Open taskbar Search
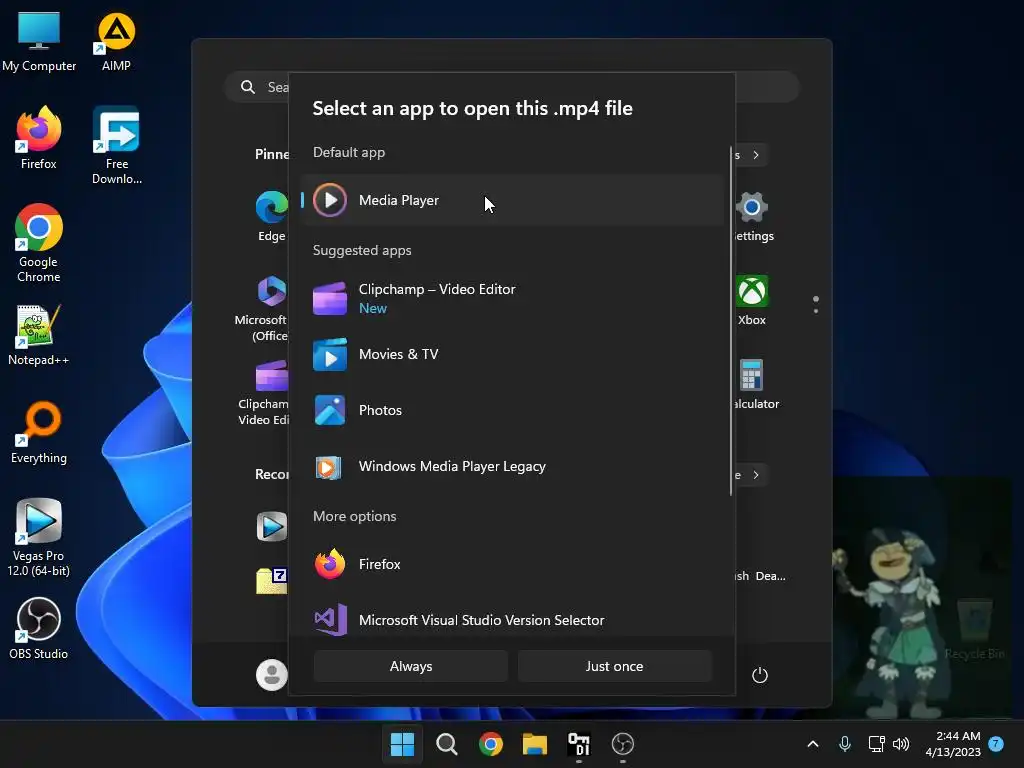This screenshot has width=1024, height=768. coord(447,744)
